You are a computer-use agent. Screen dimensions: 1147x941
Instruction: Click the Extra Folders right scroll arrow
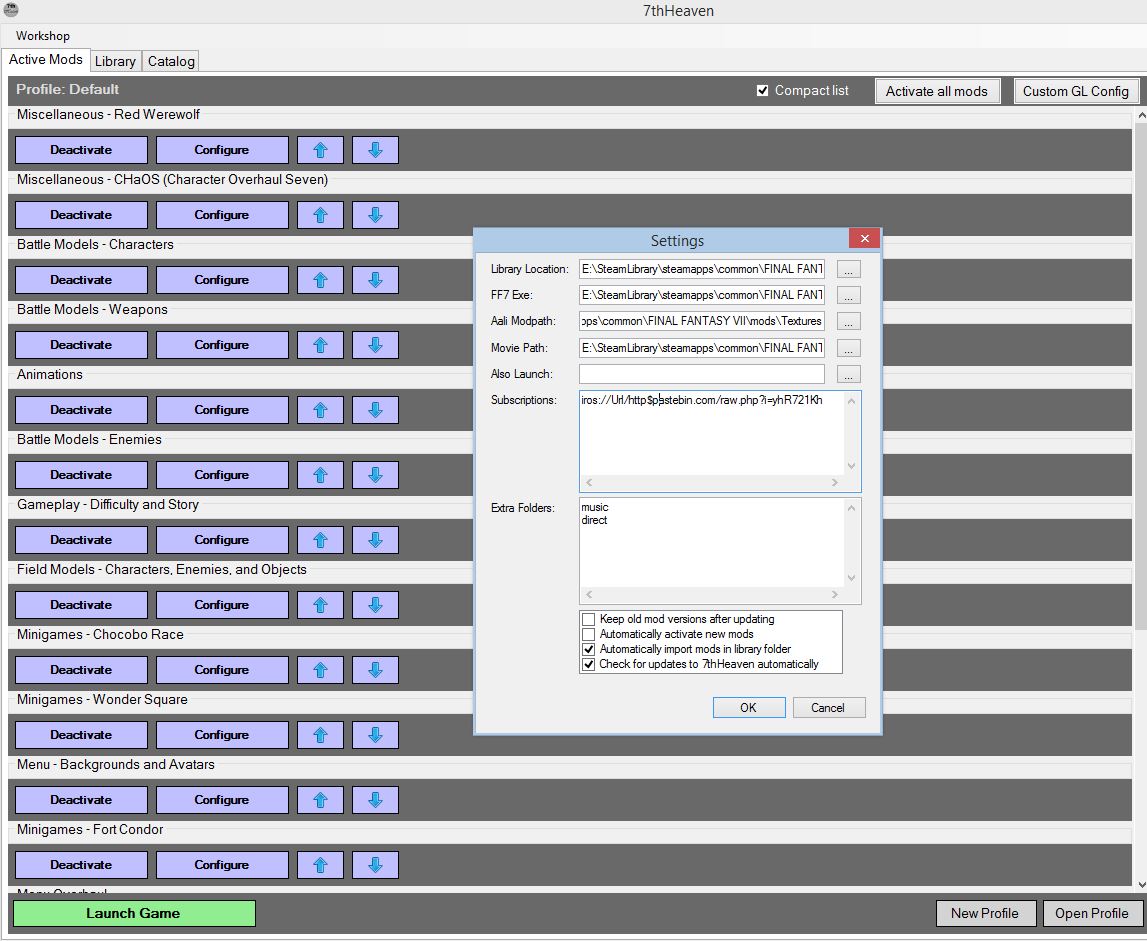835,594
